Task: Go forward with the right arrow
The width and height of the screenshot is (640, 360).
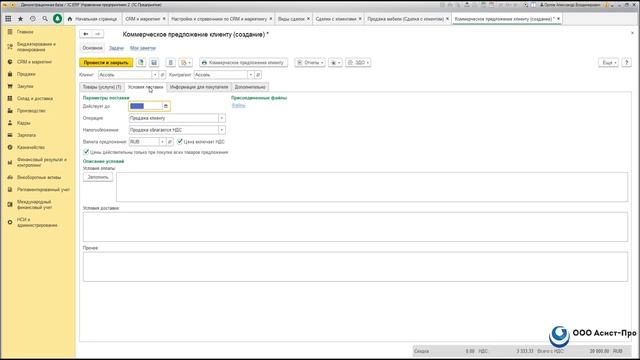Action: (x=98, y=34)
